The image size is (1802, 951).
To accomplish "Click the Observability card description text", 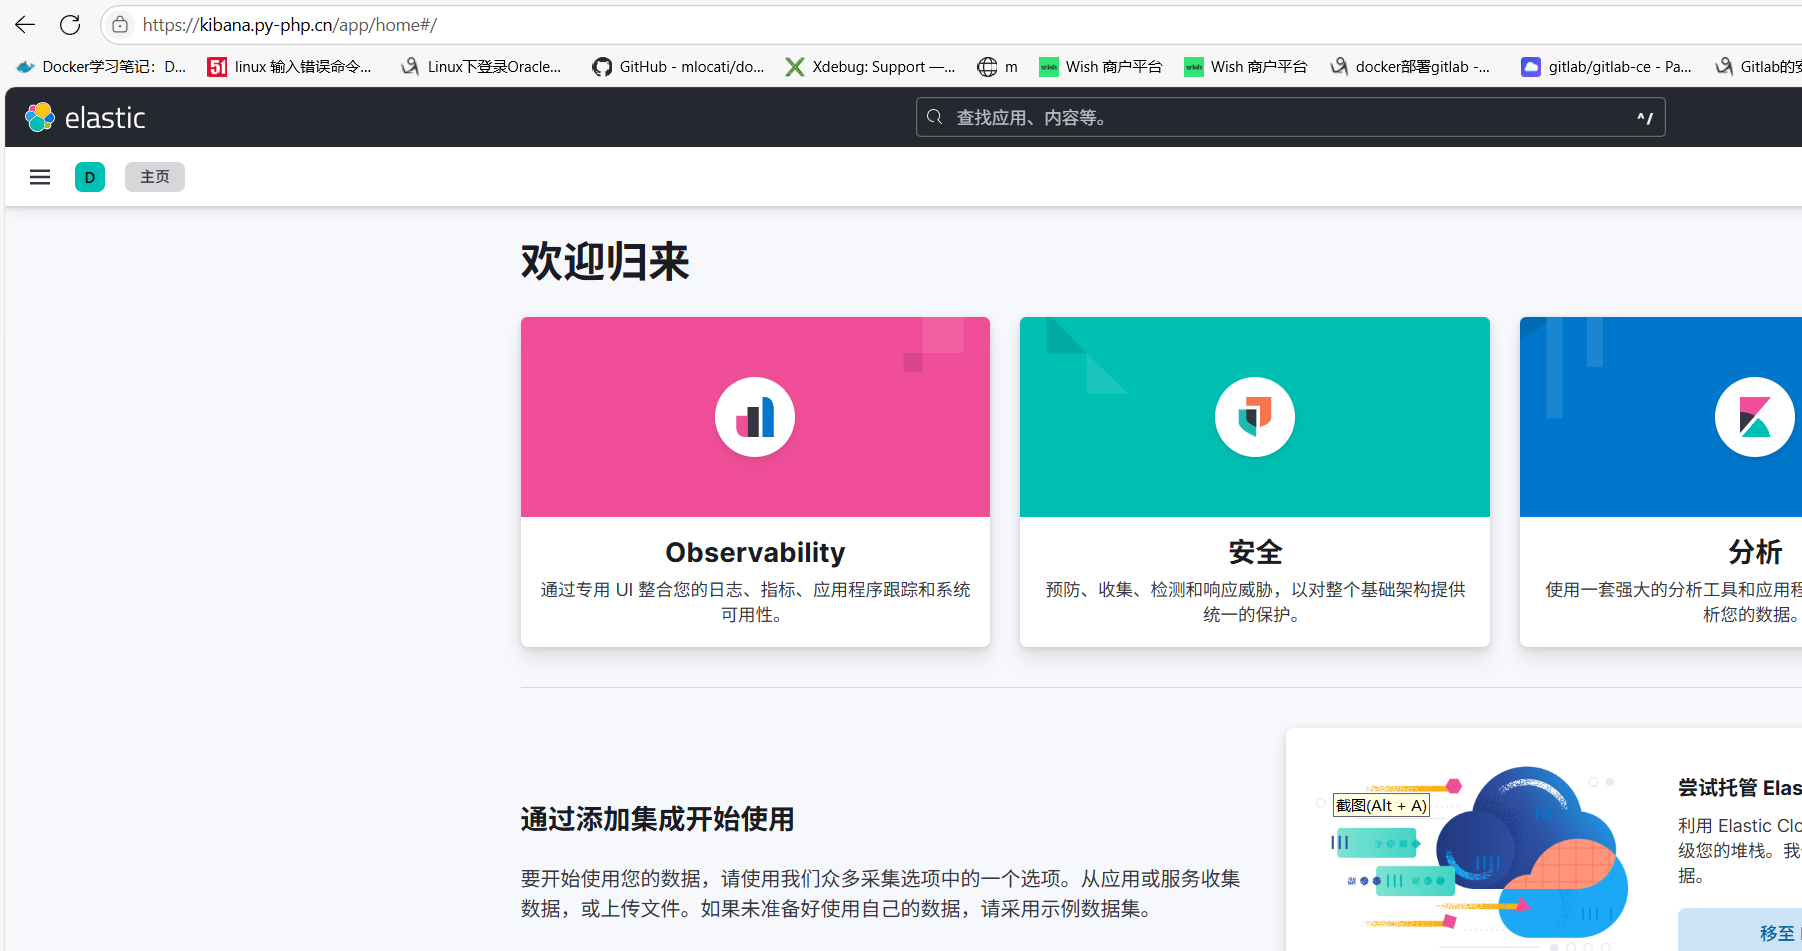I will [755, 602].
